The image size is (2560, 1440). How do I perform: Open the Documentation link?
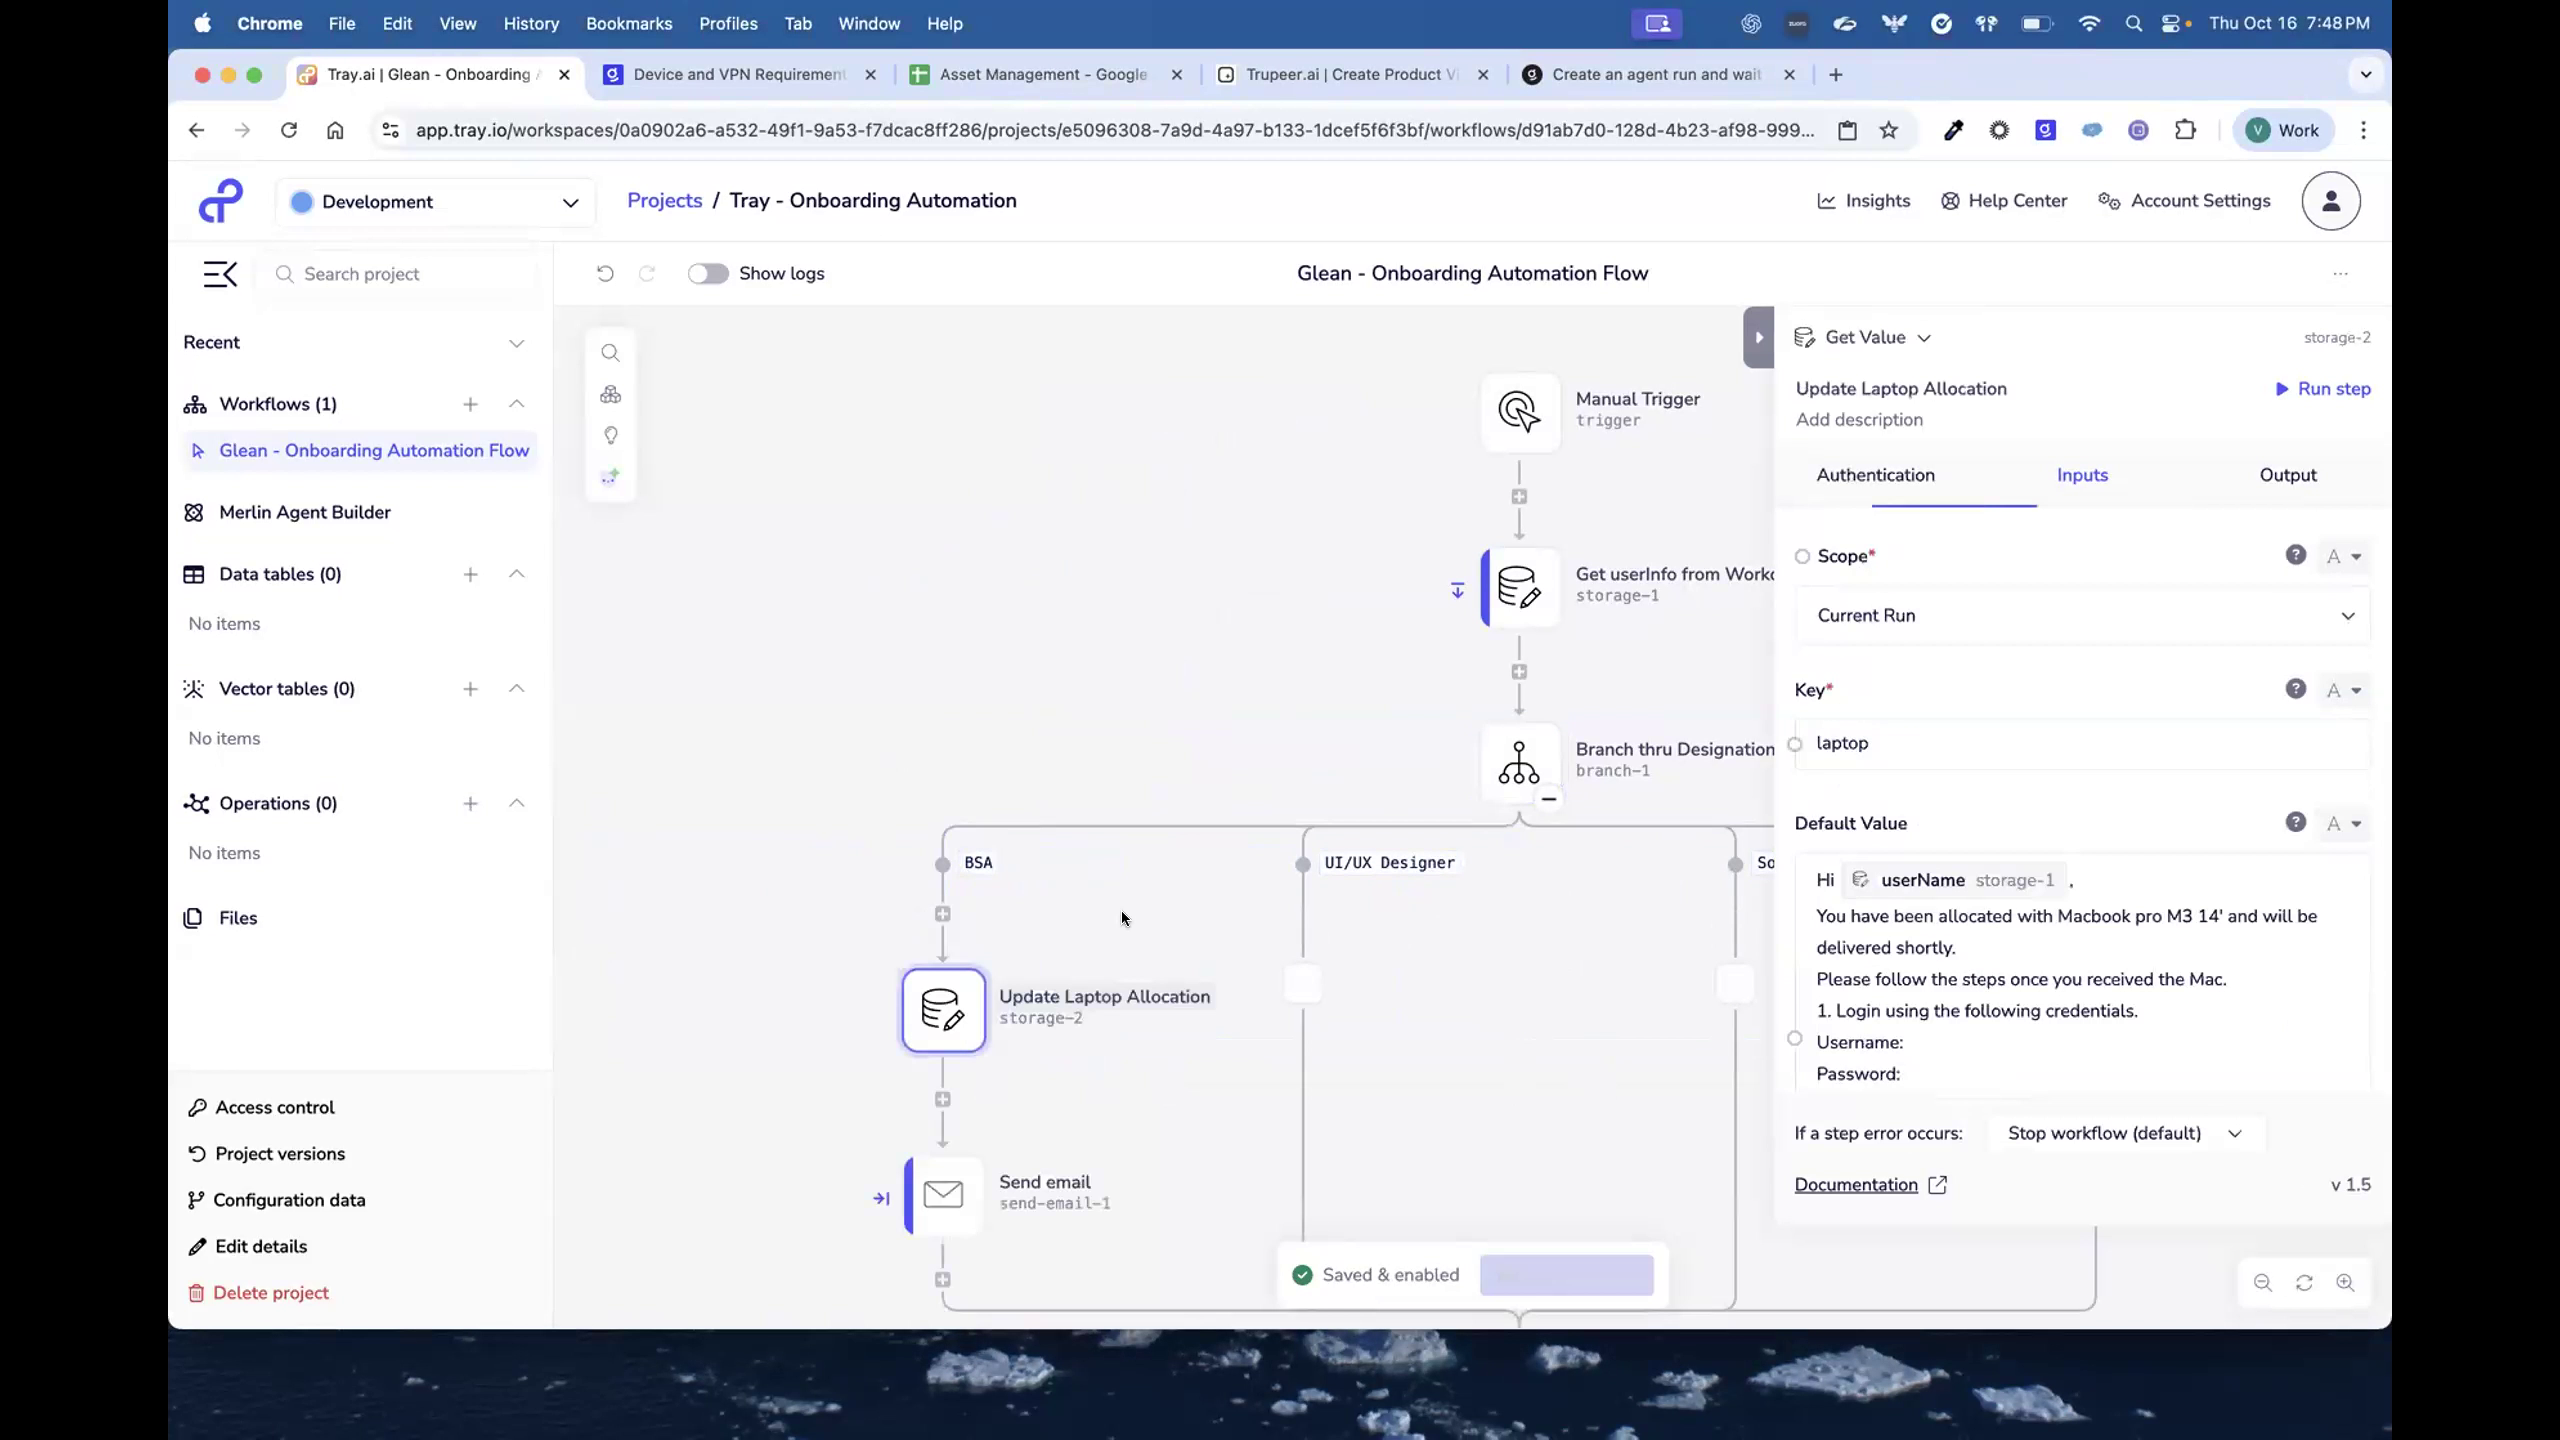point(1857,1184)
